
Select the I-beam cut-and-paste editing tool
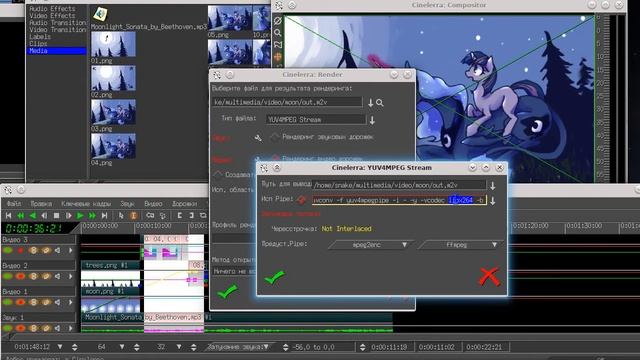pos(133,216)
